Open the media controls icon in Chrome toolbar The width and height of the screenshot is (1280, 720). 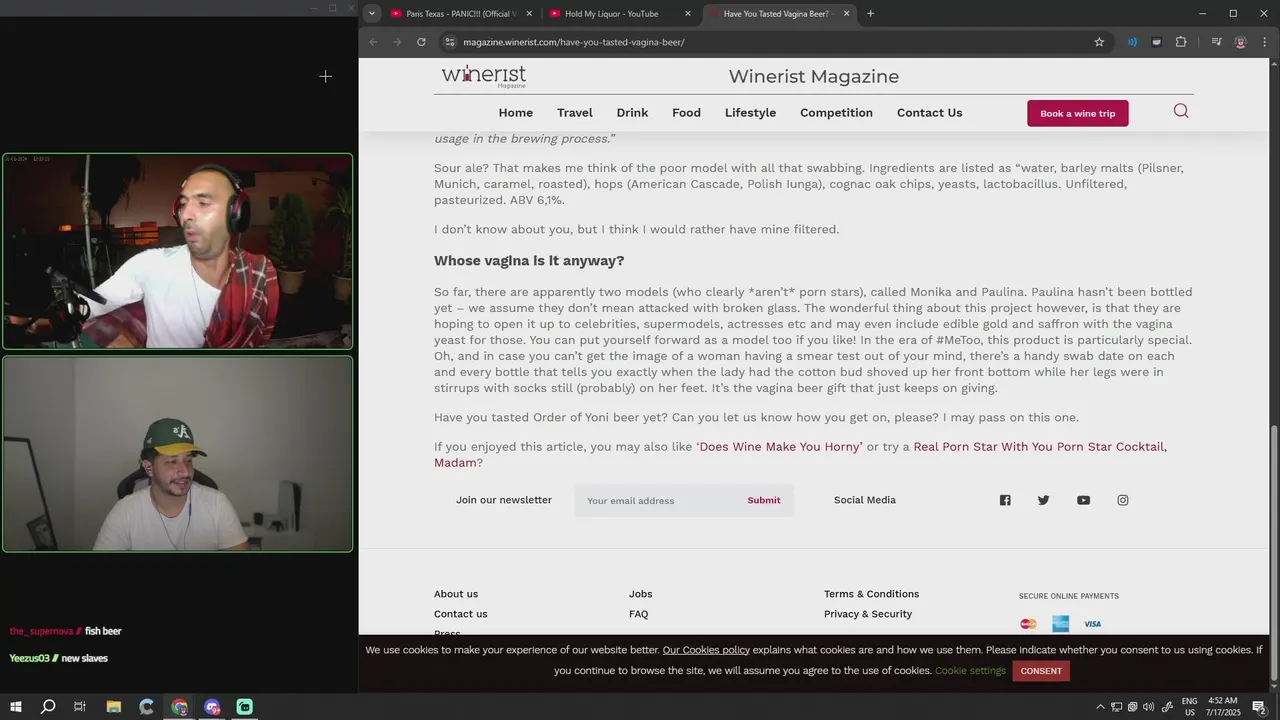click(x=1216, y=42)
